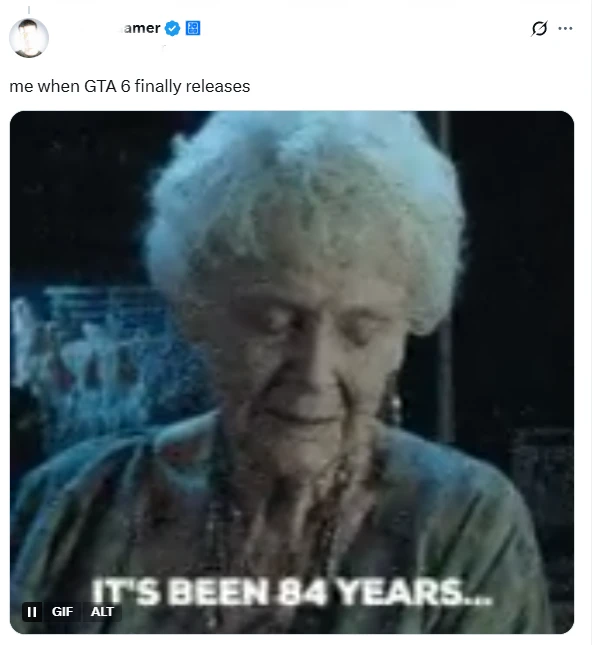Open the GIF media in full view
The width and height of the screenshot is (592, 645).
292,372
